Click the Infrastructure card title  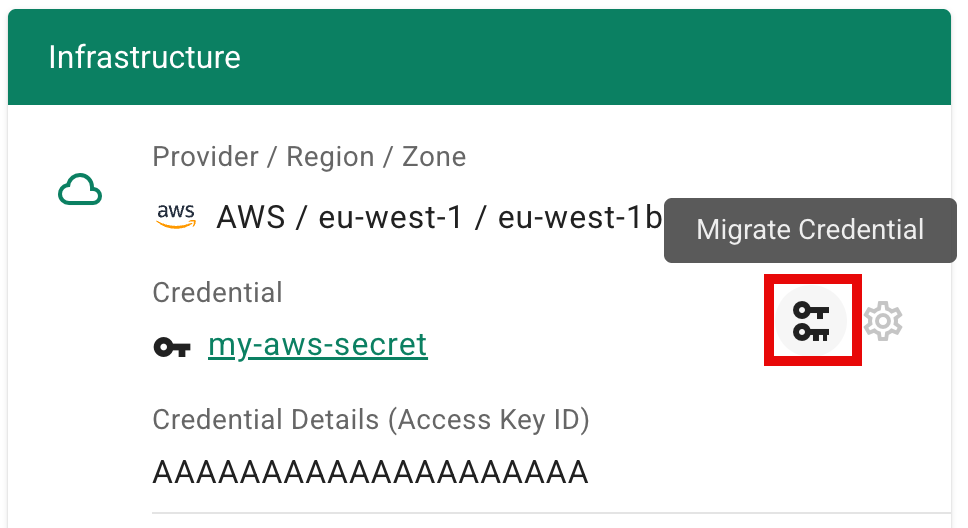click(x=144, y=57)
